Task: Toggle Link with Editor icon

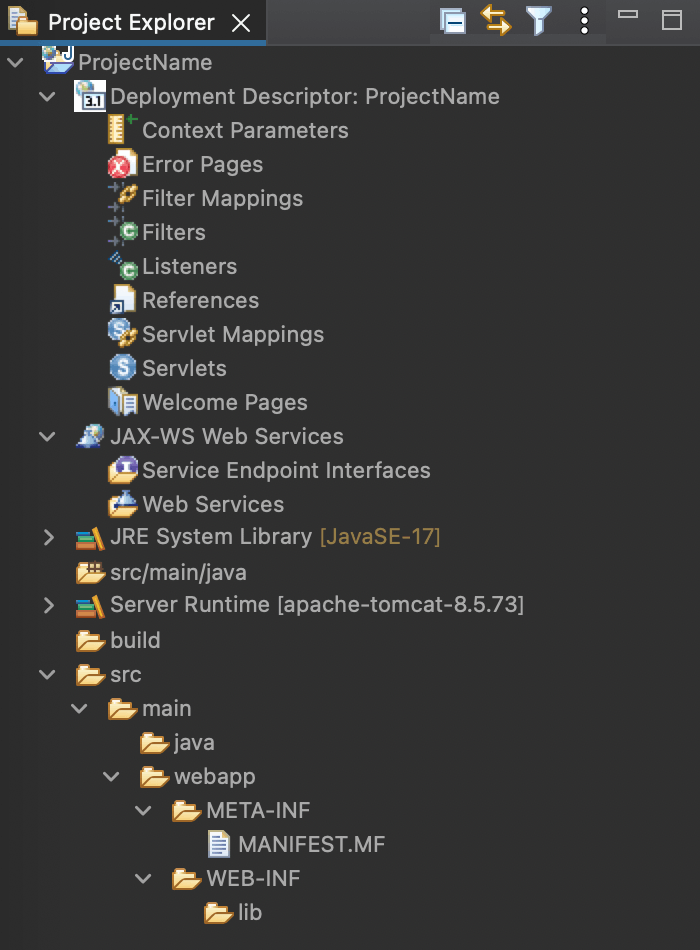Action: coord(496,21)
